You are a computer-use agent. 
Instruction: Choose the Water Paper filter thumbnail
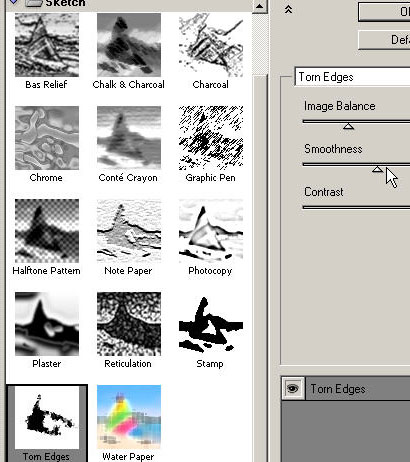point(129,417)
